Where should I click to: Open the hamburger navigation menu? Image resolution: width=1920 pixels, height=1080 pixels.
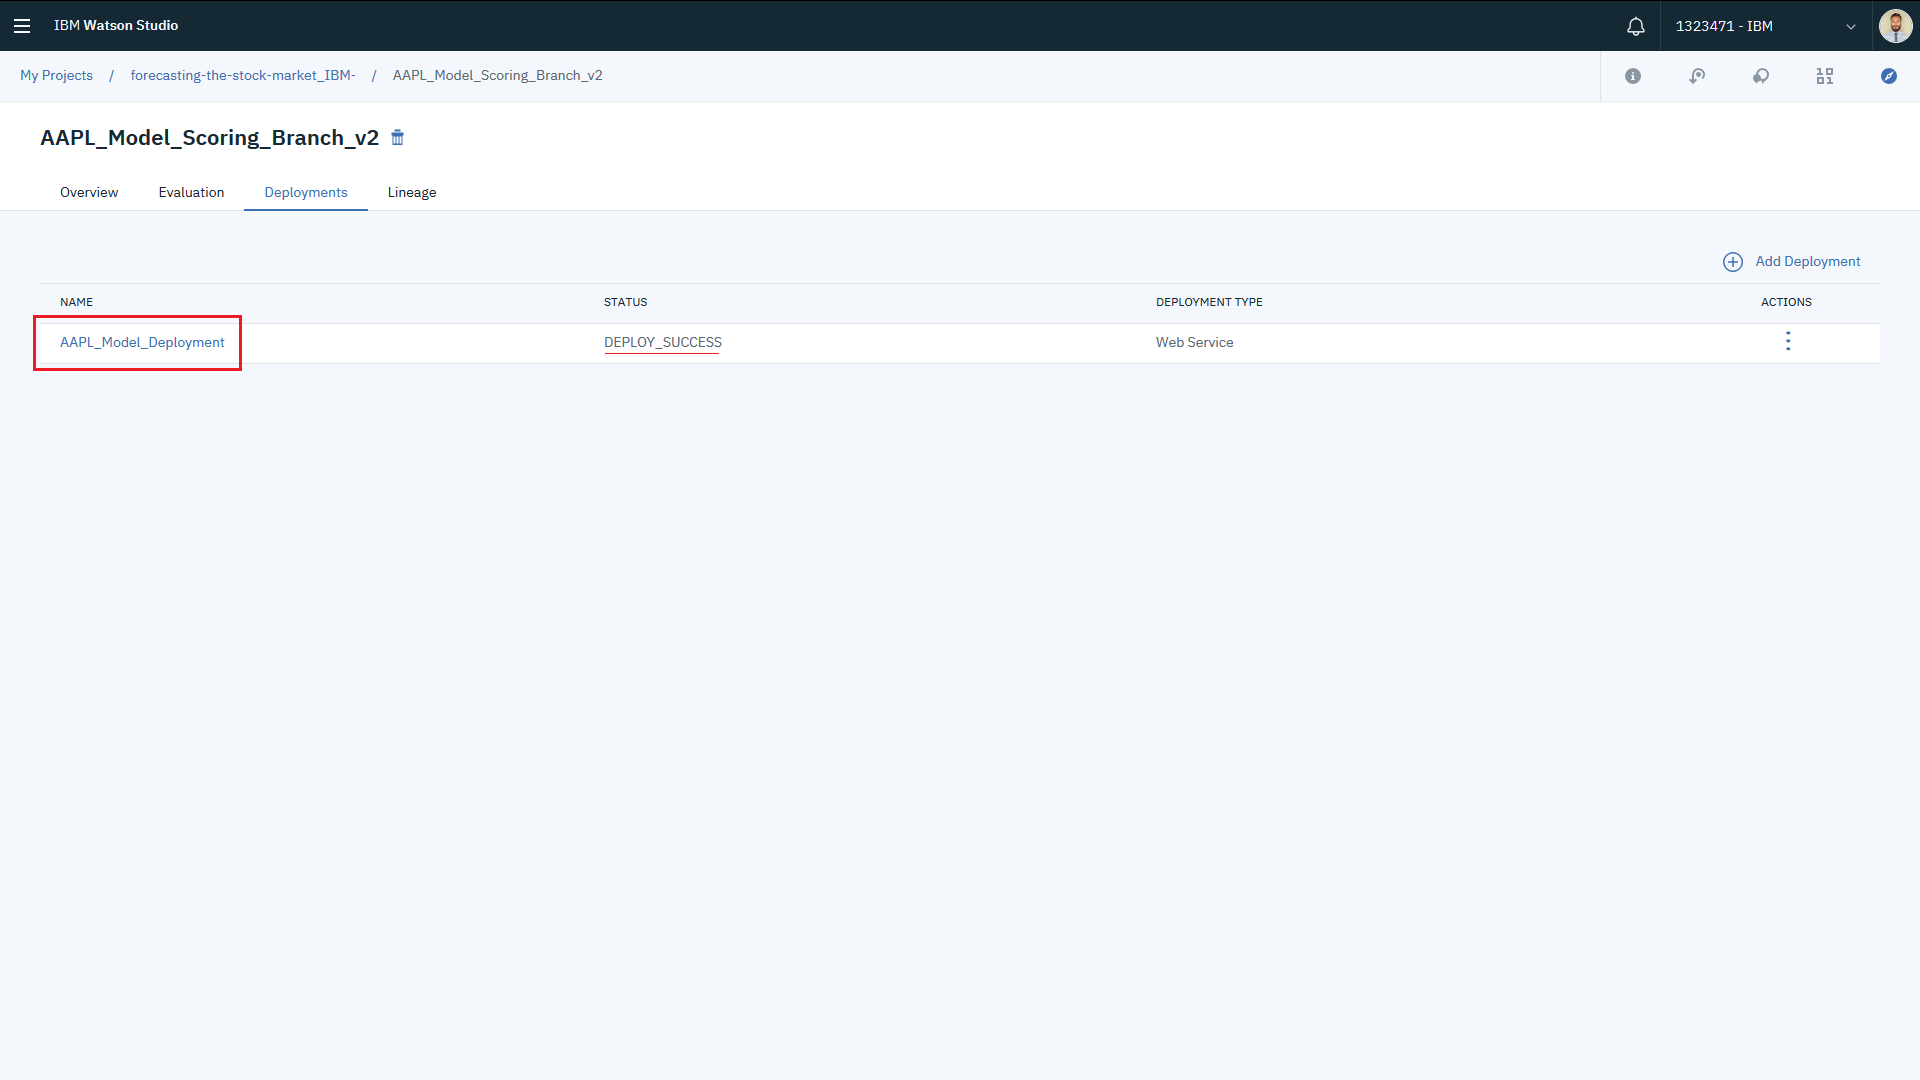(22, 26)
